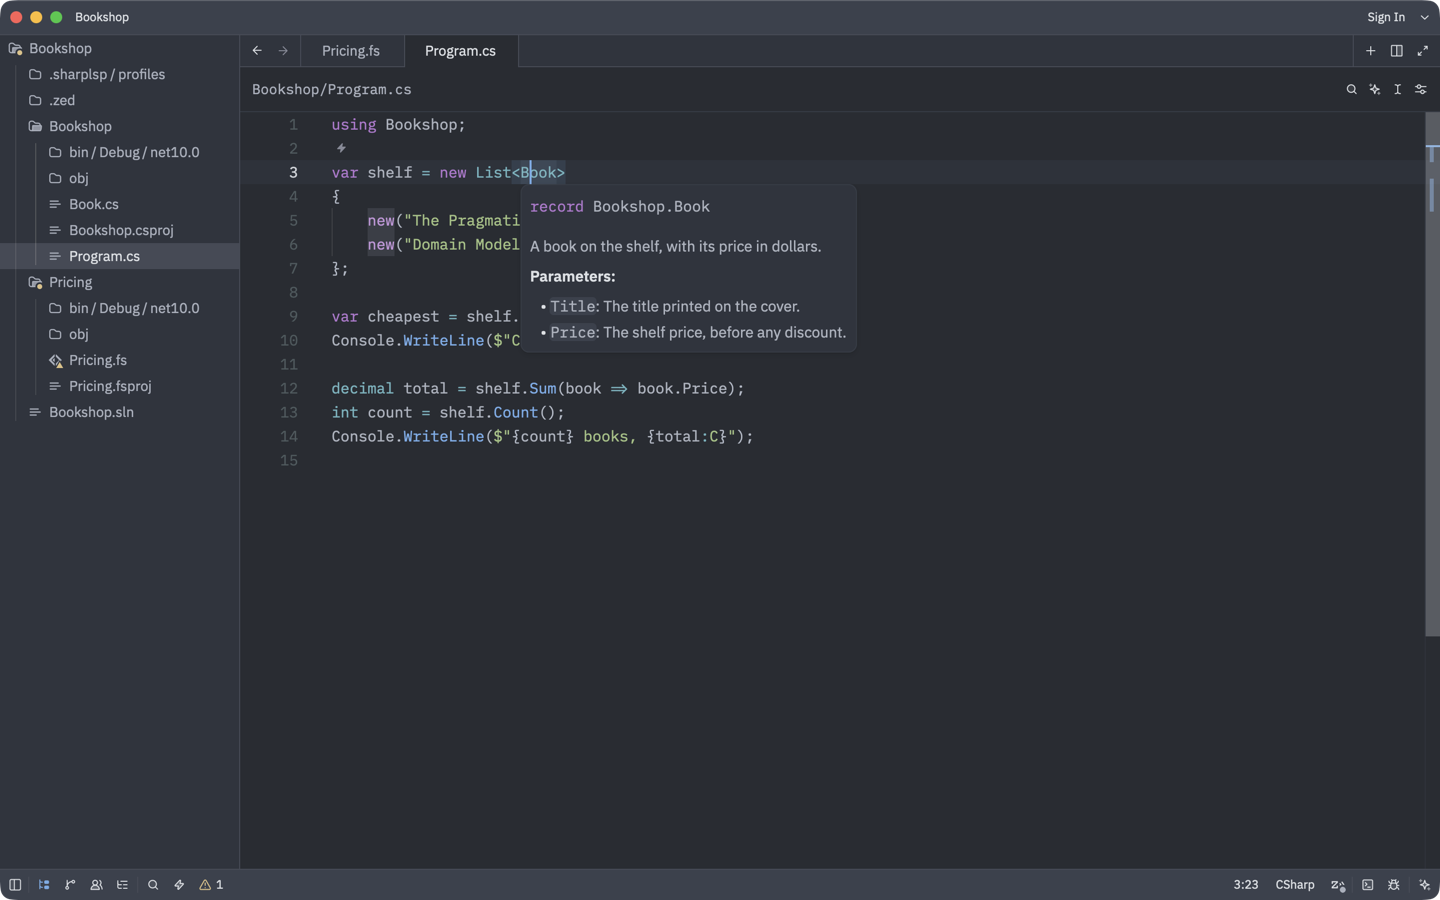Click the editor vertical scrollbar thumb
Viewport: 1440px width, 900px height.
[x=1432, y=374]
